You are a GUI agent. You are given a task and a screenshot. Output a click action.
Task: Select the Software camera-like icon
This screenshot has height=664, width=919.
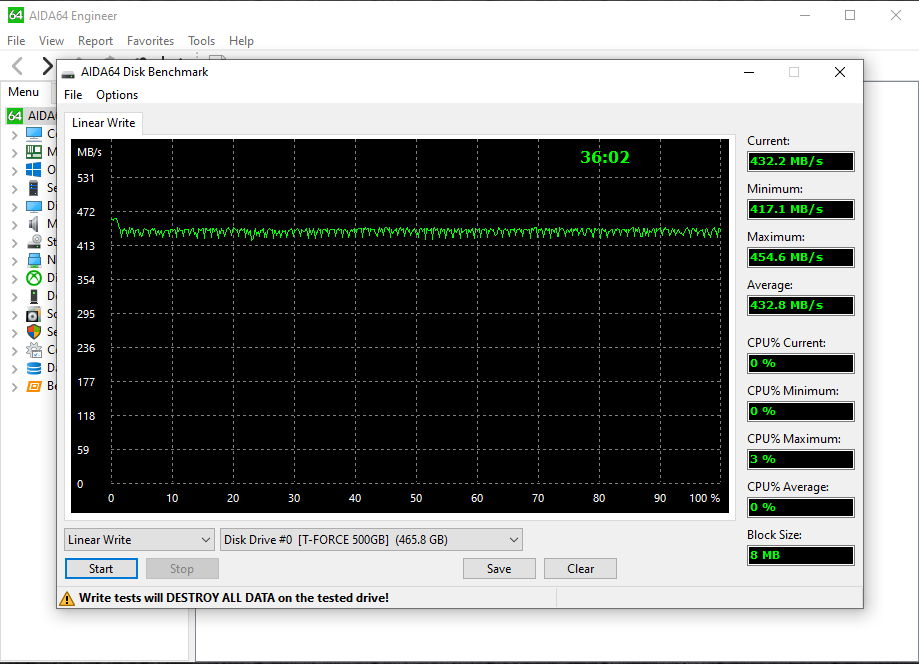coord(34,314)
